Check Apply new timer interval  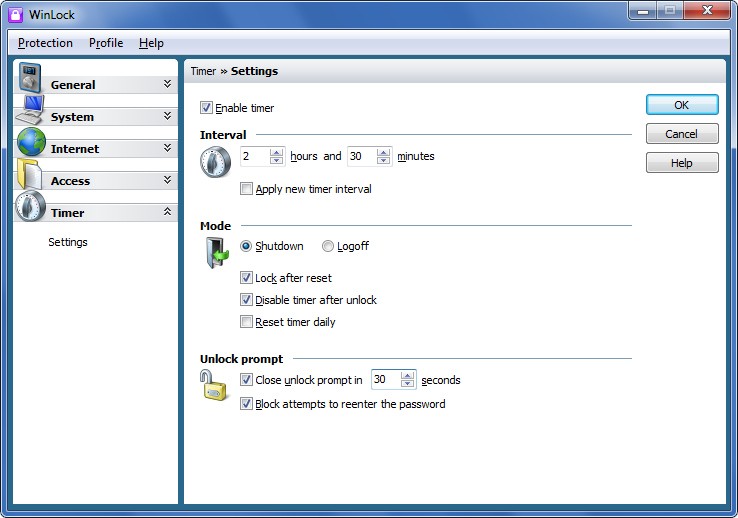[246, 189]
